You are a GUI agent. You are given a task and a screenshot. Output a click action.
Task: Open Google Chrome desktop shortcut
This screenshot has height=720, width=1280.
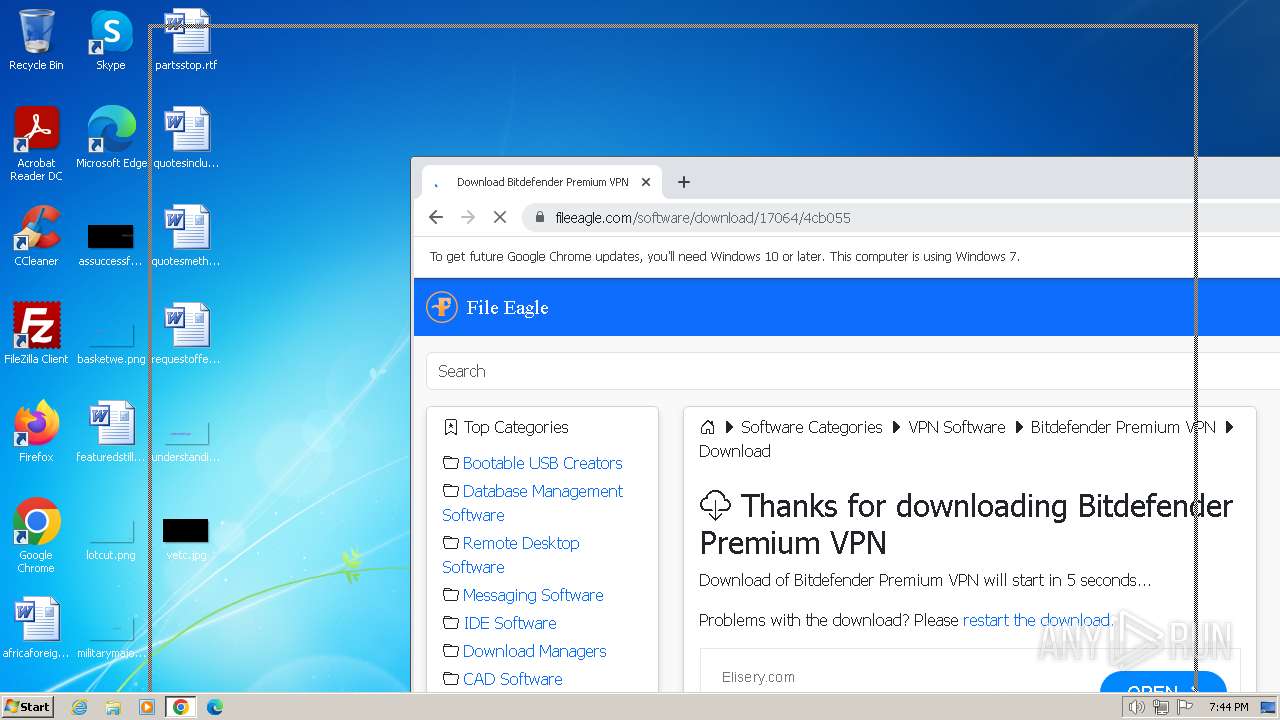(x=36, y=536)
